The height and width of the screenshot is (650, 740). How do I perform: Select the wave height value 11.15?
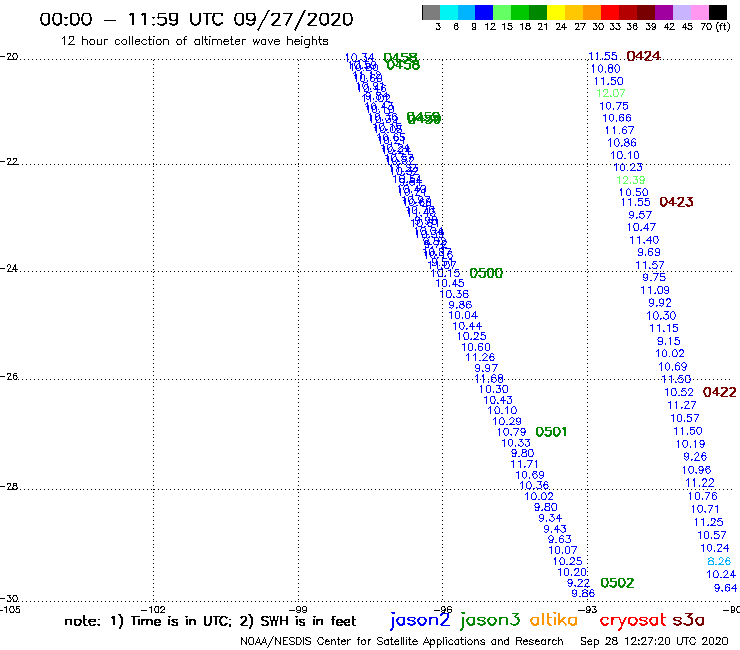(x=664, y=328)
